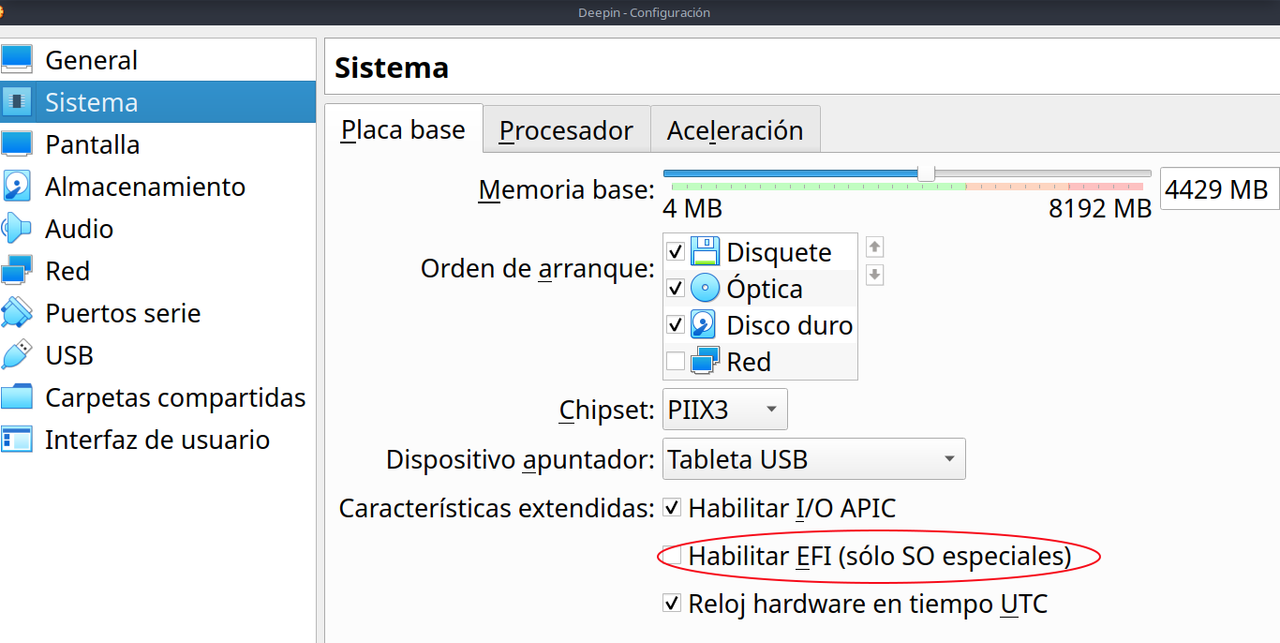Screen dimensions: 1280x643
Task: Select USB label in sidebar
Action: [69, 355]
